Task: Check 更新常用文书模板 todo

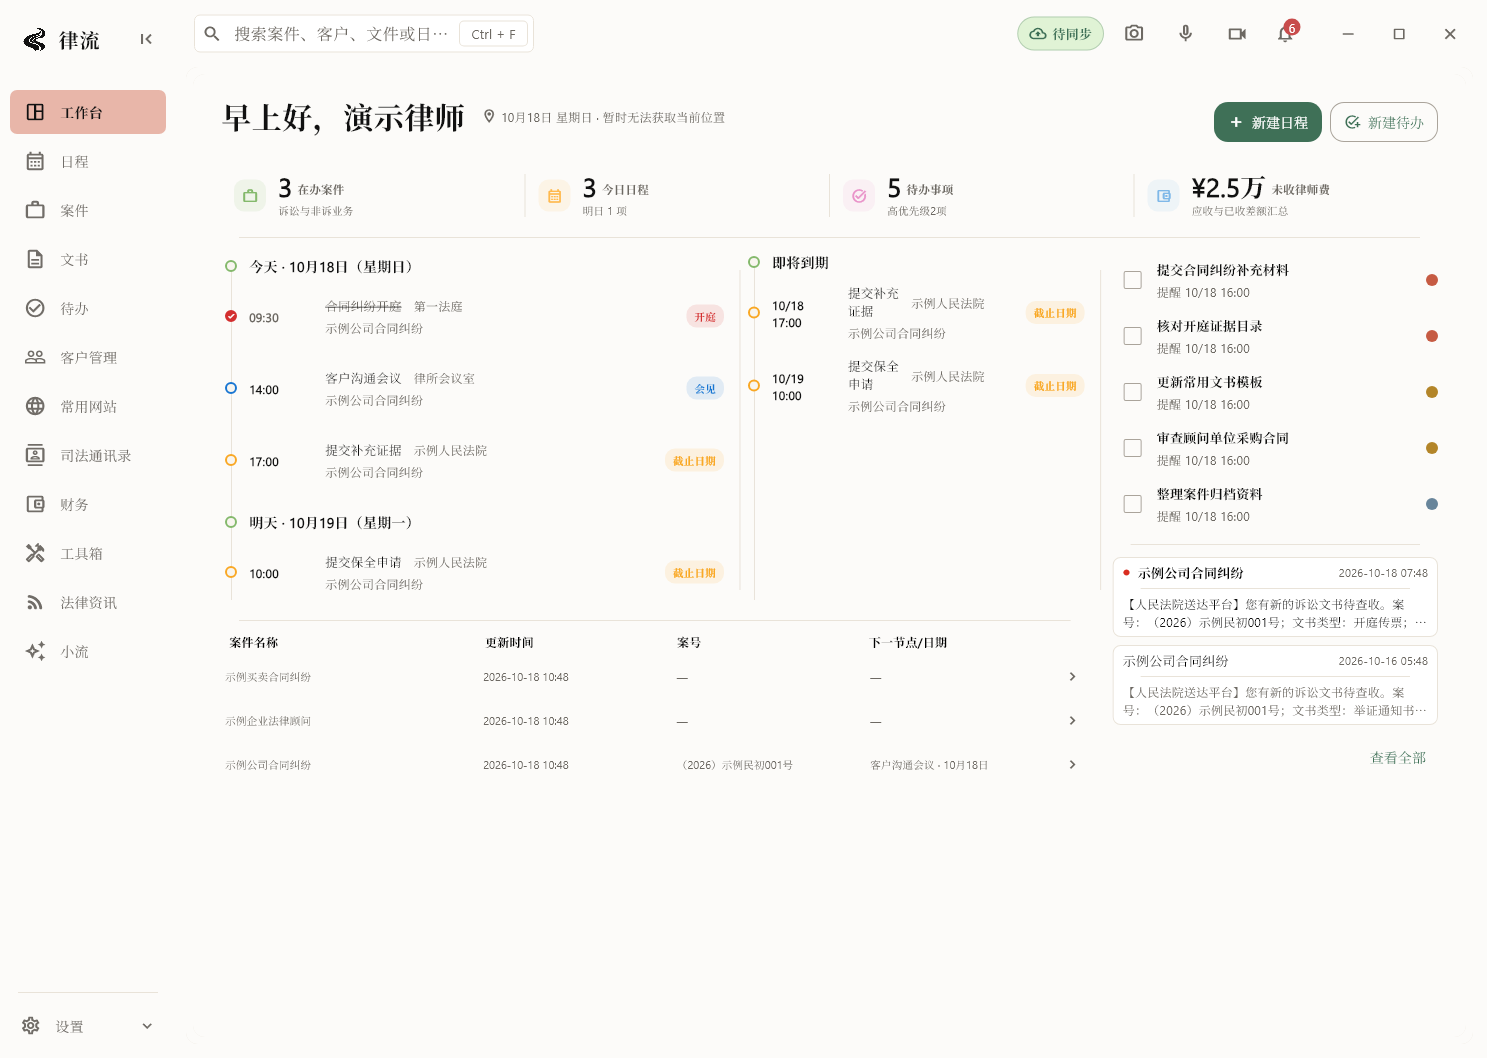Action: [x=1132, y=392]
